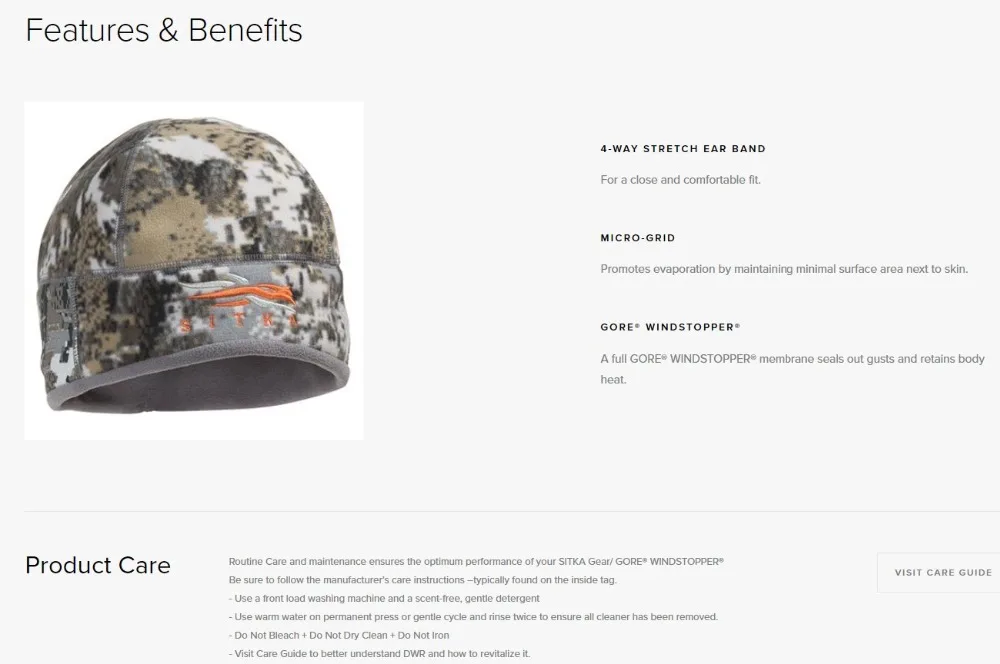Screen dimensions: 1000x664
Task: Click the Micro-Grid feature title
Action: (x=638, y=238)
